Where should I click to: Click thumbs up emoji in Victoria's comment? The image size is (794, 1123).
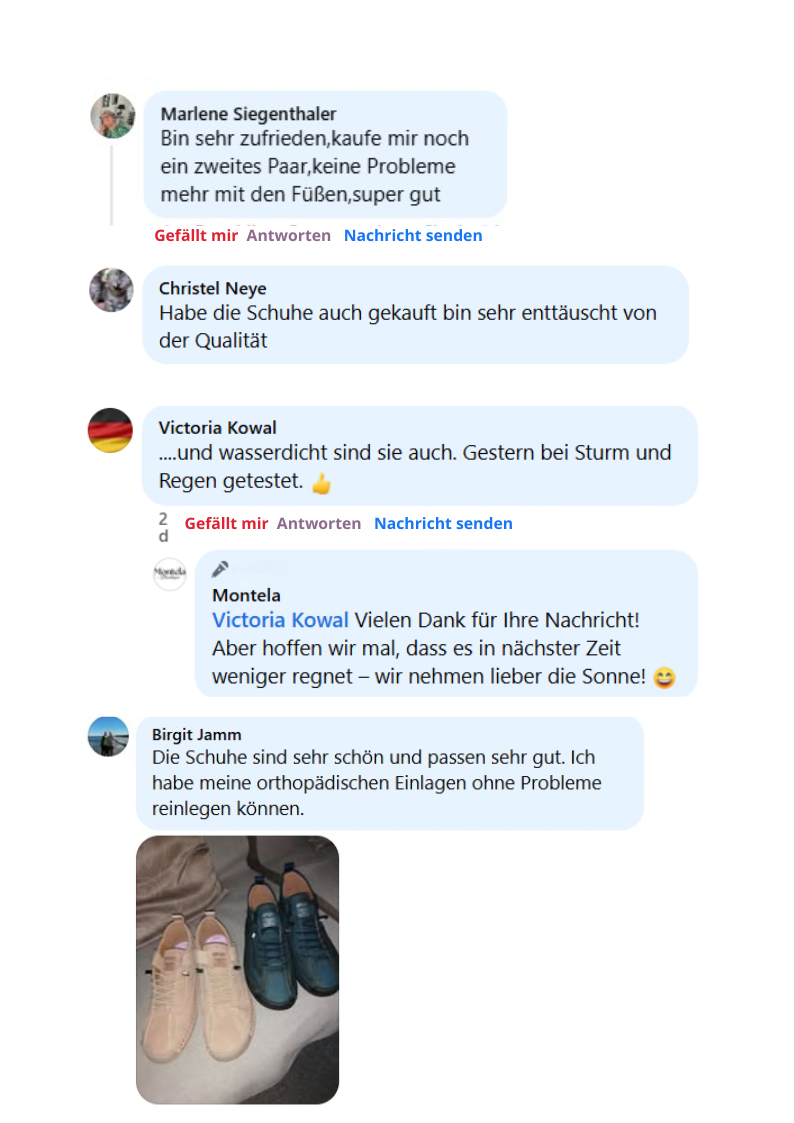321,484
